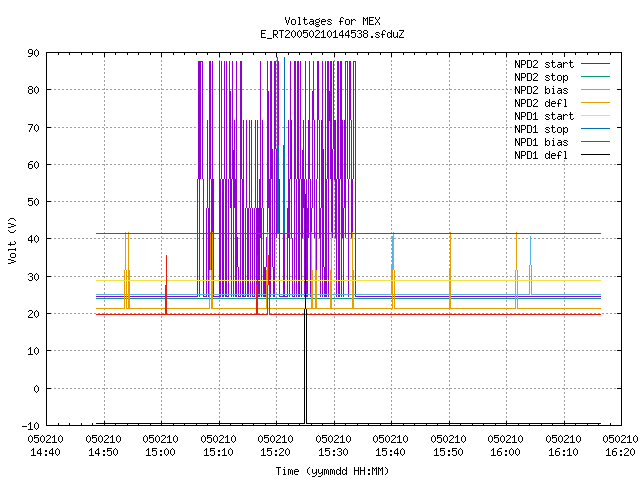Click the 60 y-axis tick label

point(33,165)
